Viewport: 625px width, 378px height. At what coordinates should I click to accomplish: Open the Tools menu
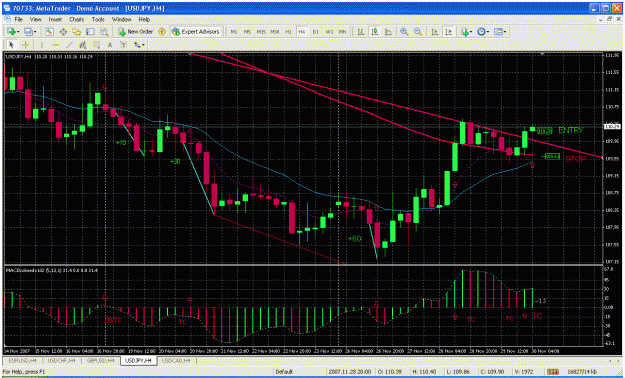(x=98, y=19)
